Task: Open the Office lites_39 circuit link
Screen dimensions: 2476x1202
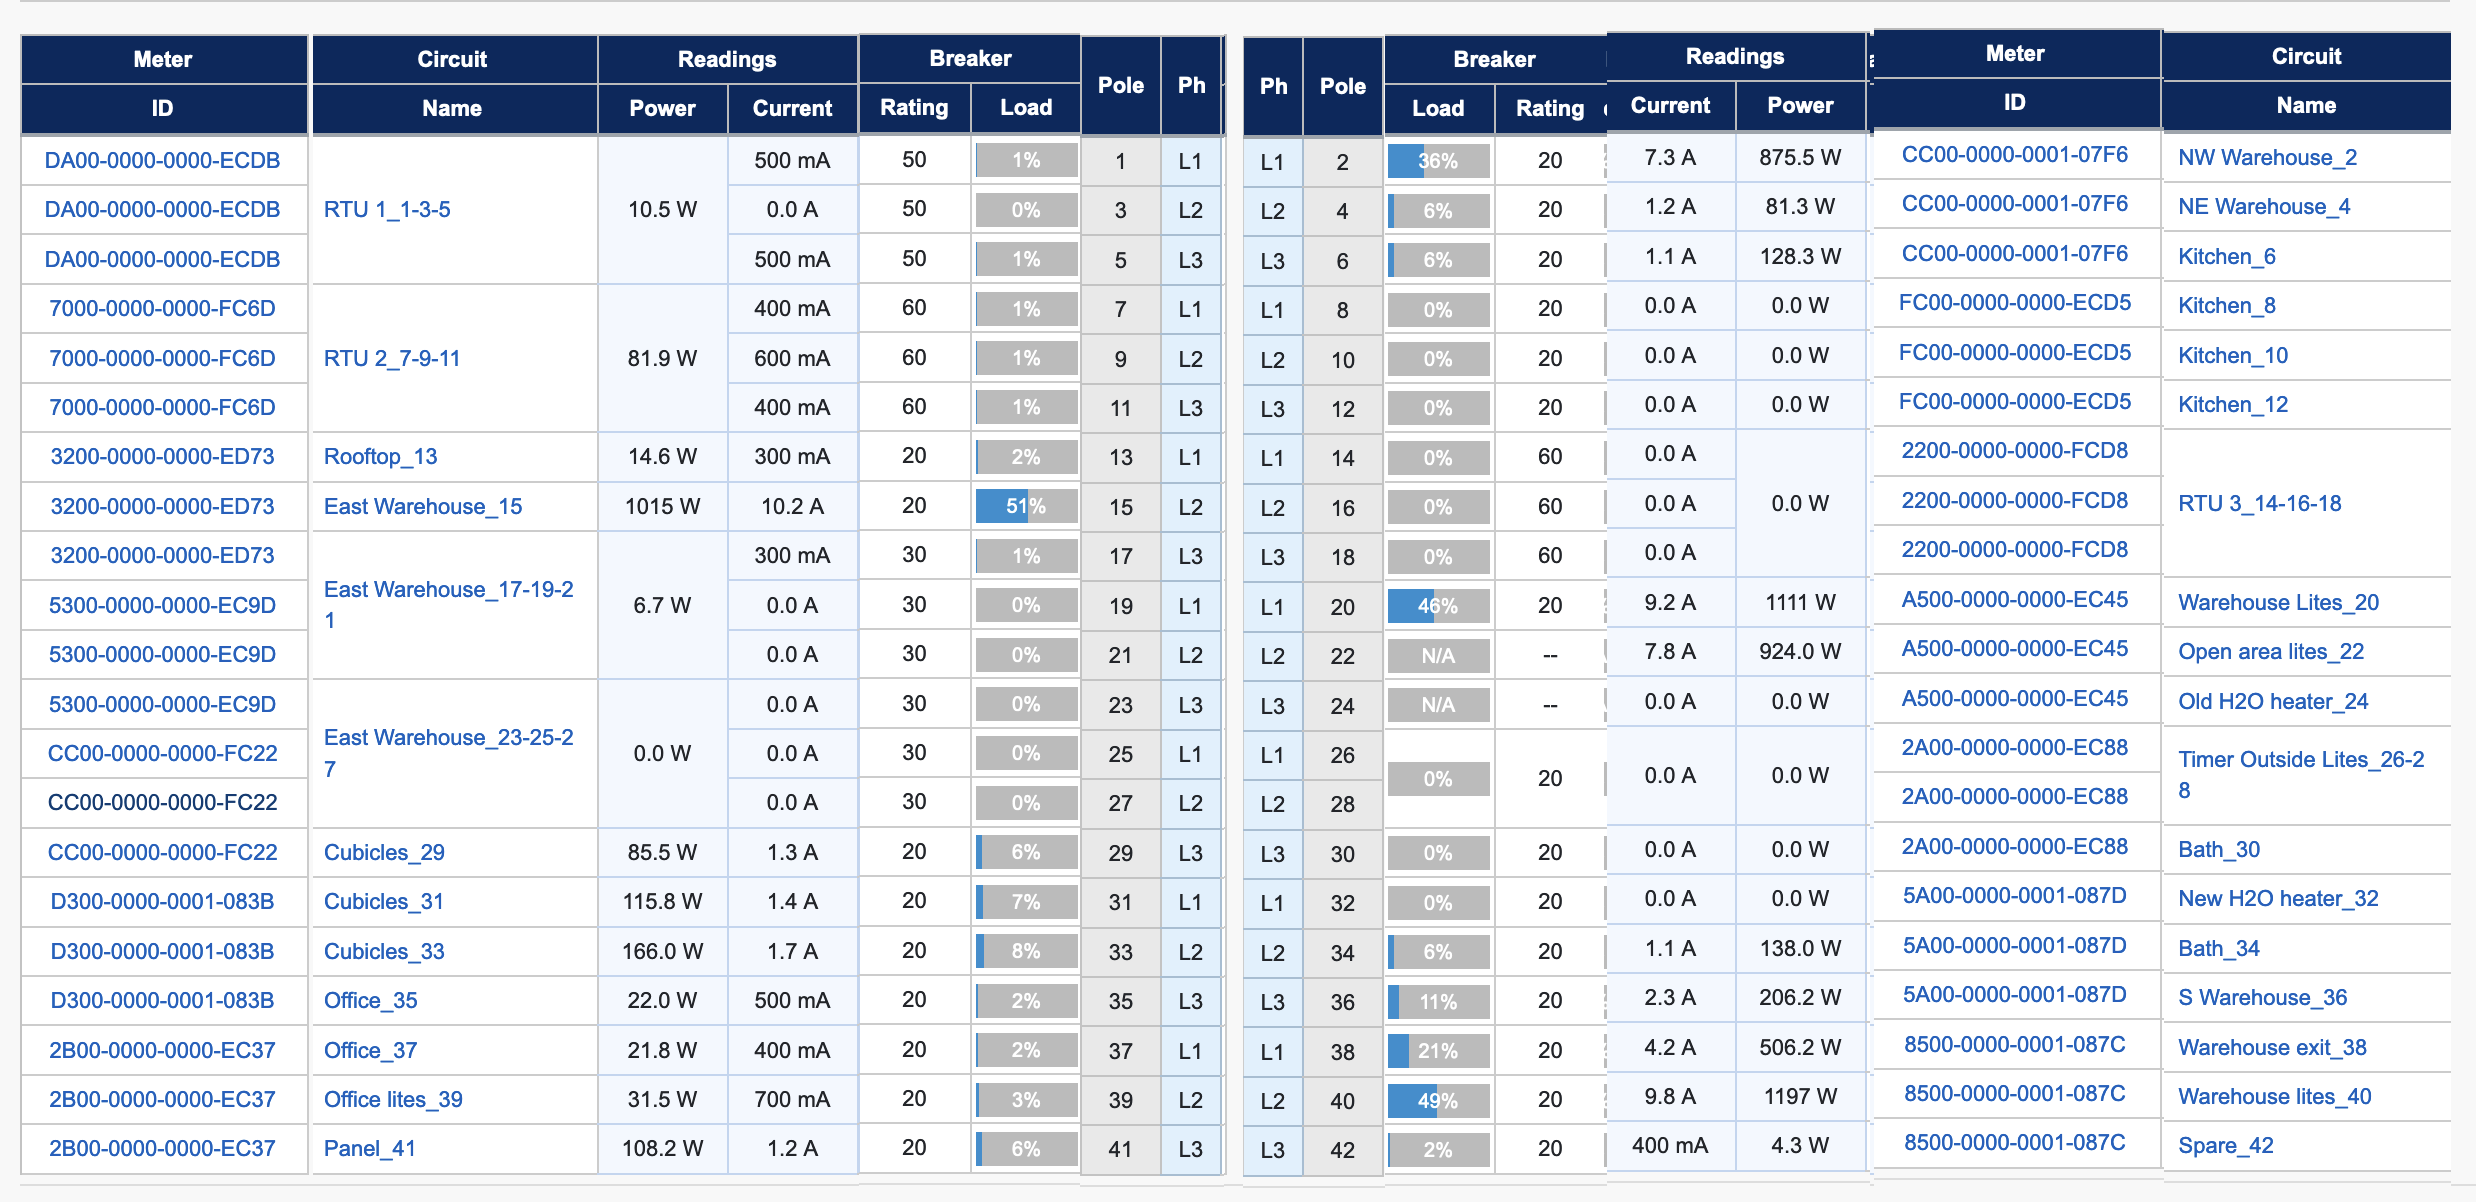Action: [x=393, y=1099]
